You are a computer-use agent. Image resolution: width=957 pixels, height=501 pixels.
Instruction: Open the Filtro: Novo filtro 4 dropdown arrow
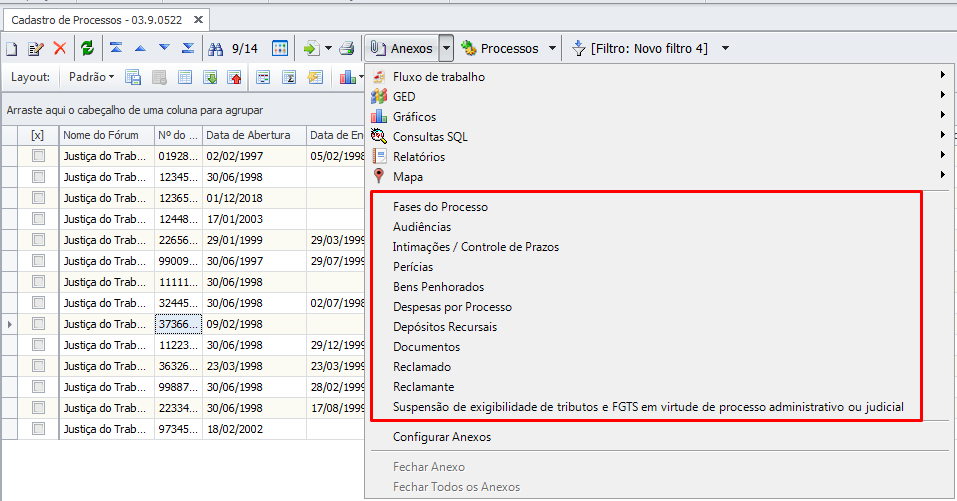[x=726, y=48]
